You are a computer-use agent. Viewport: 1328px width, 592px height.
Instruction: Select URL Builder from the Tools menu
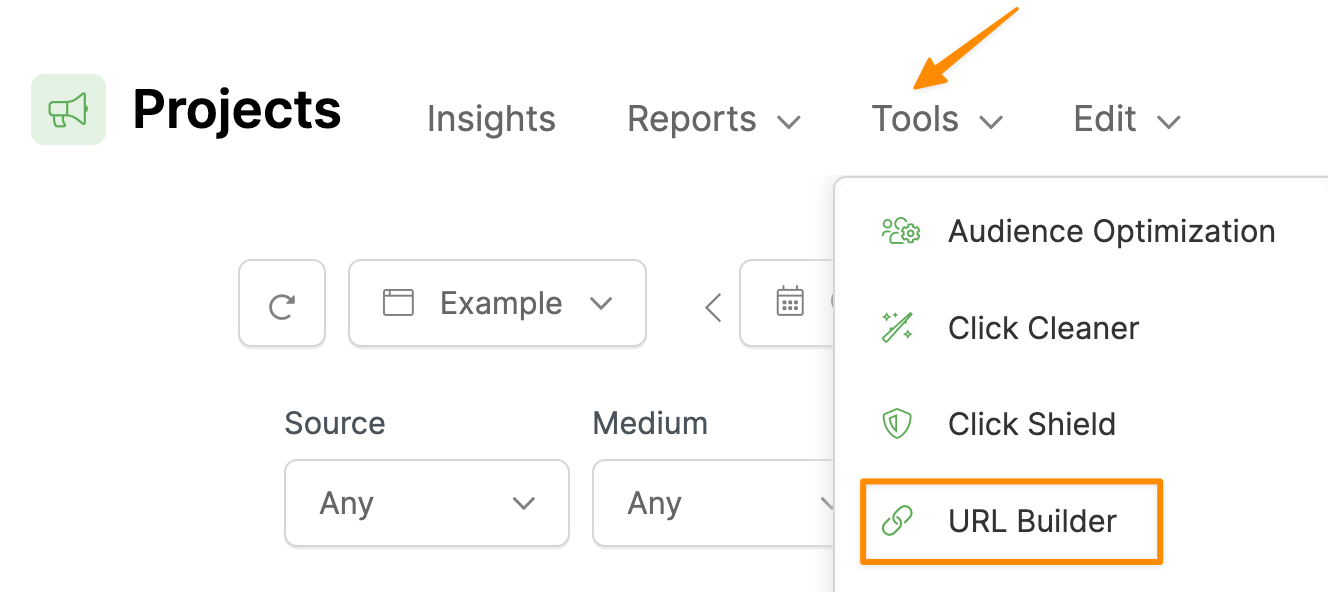[1032, 521]
